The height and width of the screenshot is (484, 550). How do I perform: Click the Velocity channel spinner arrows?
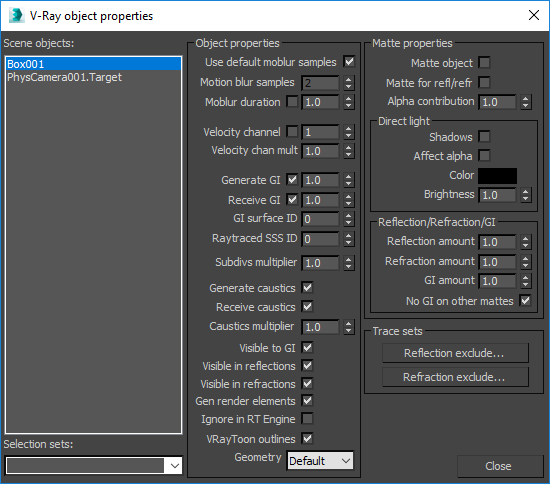(x=348, y=132)
